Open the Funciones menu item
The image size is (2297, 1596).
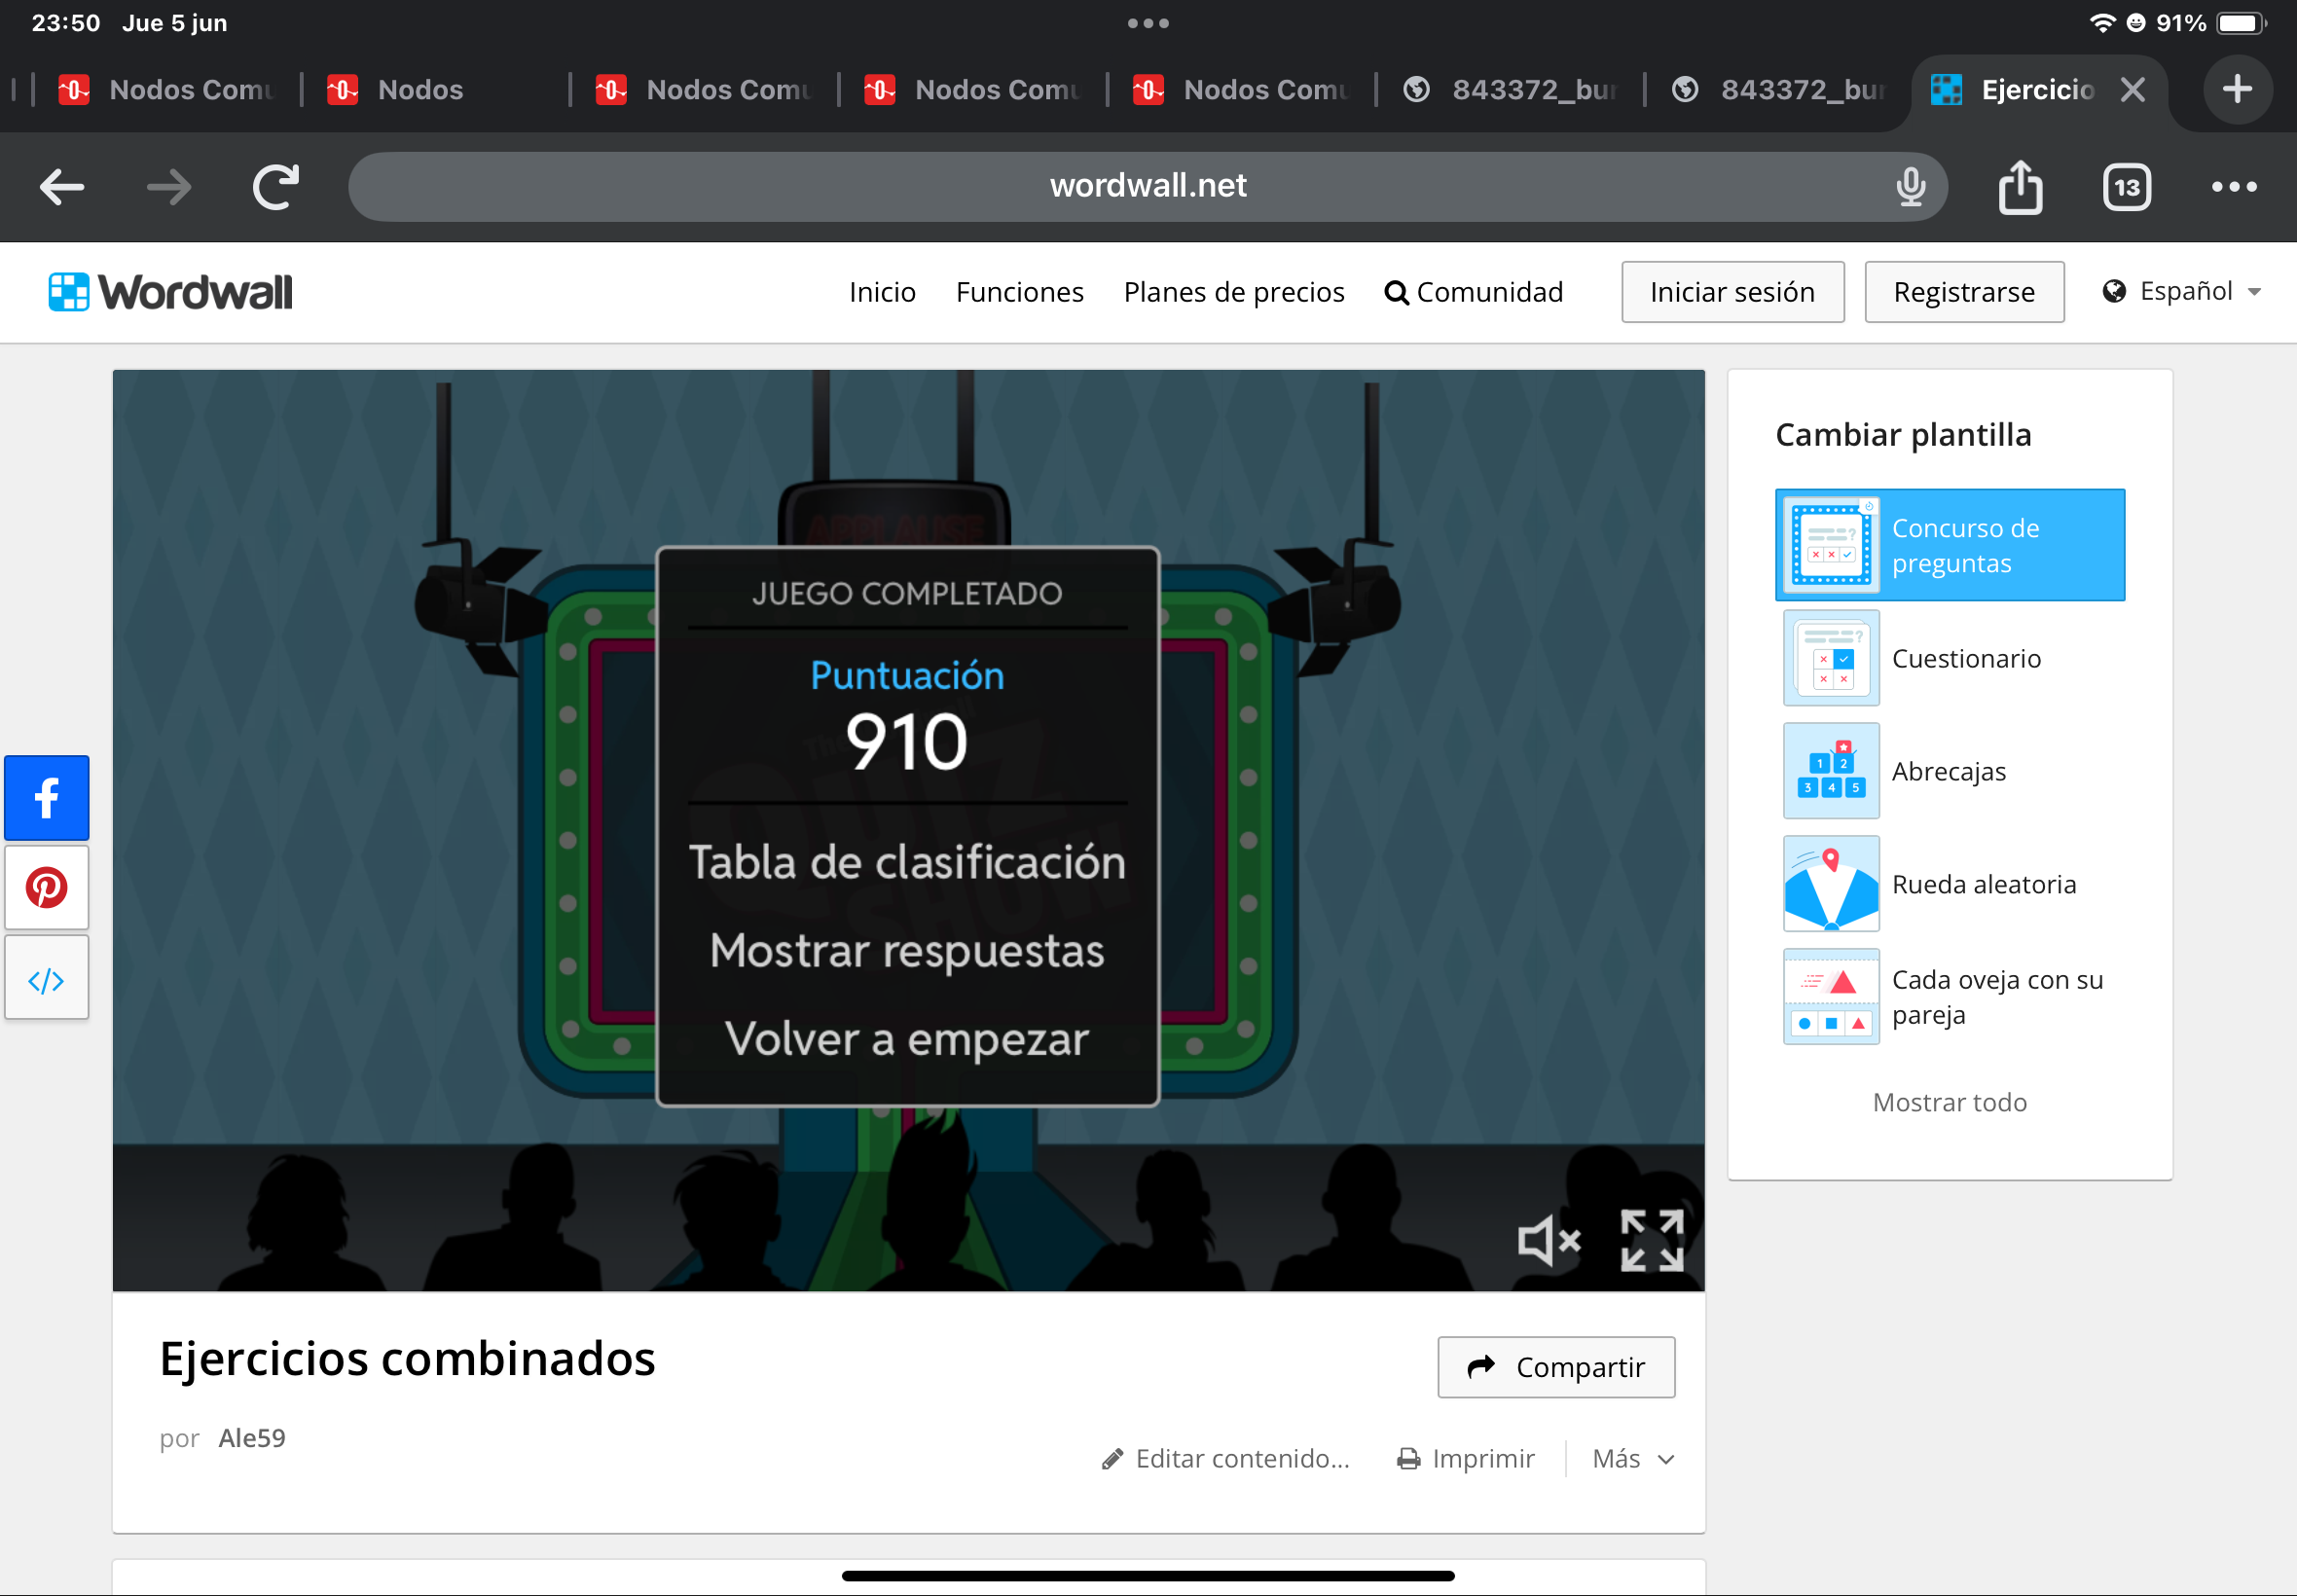(x=1019, y=292)
